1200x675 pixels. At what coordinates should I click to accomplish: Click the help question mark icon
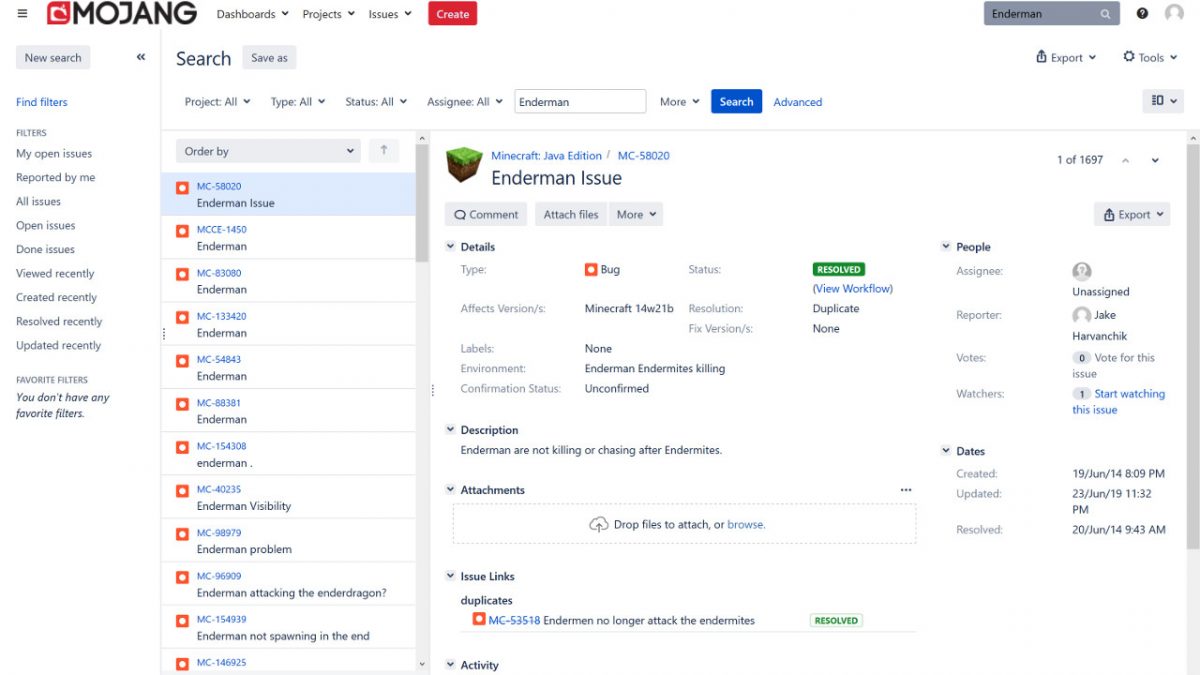point(1142,14)
